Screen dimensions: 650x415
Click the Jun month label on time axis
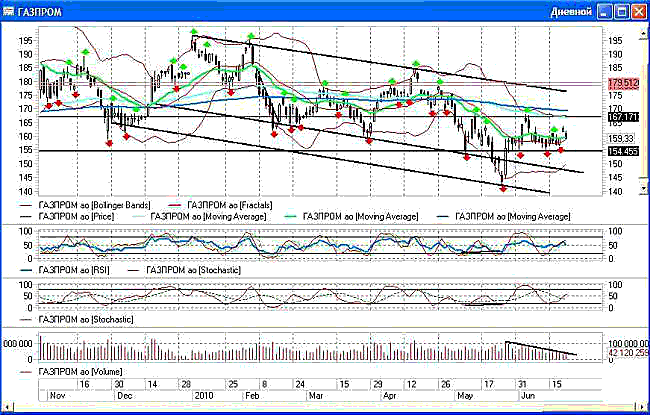tap(528, 396)
